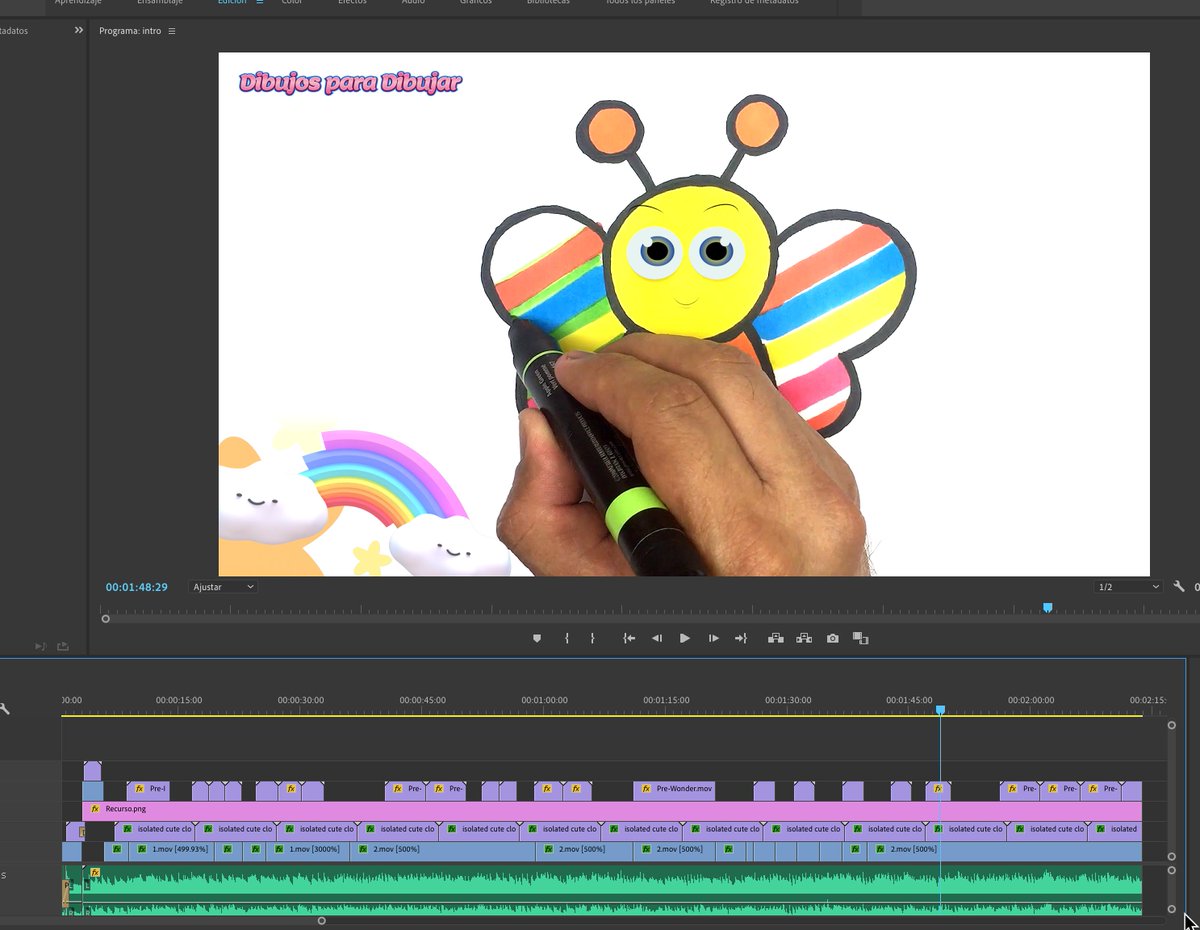Click timeline ruler at 00:01:00:00
1200x930 pixels.
(x=543, y=701)
